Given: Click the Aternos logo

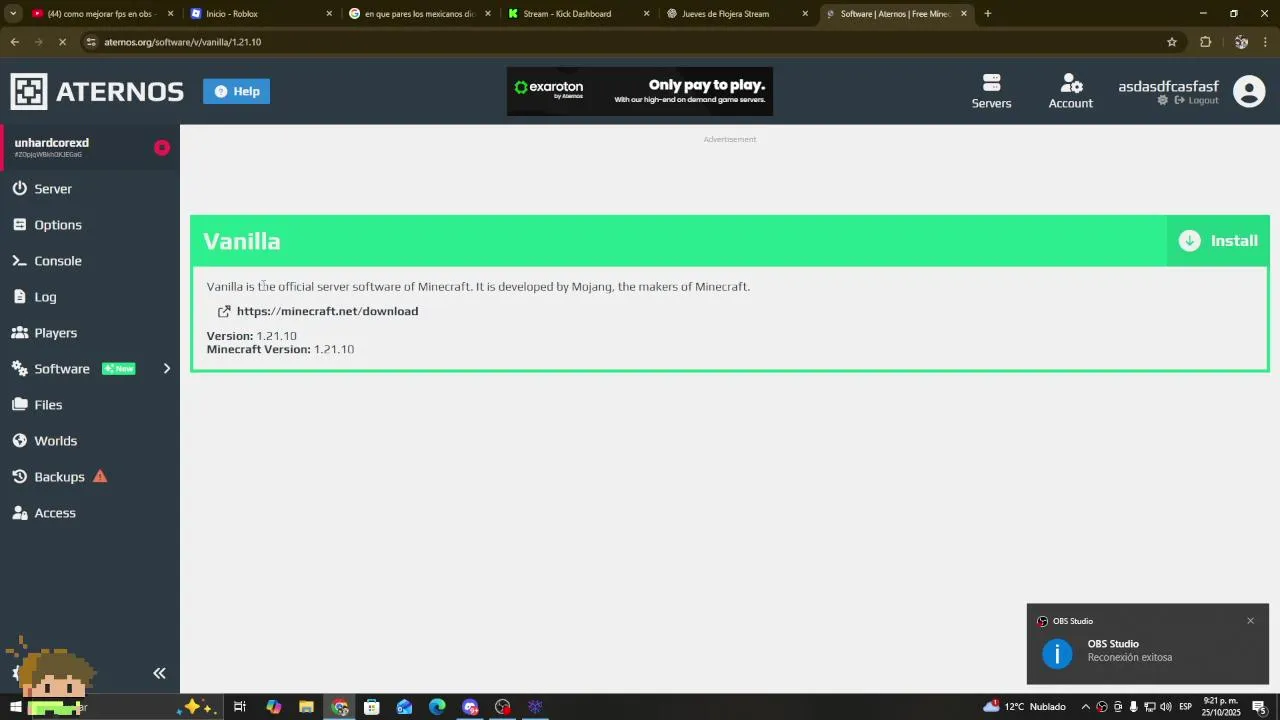Looking at the screenshot, I should [97, 91].
